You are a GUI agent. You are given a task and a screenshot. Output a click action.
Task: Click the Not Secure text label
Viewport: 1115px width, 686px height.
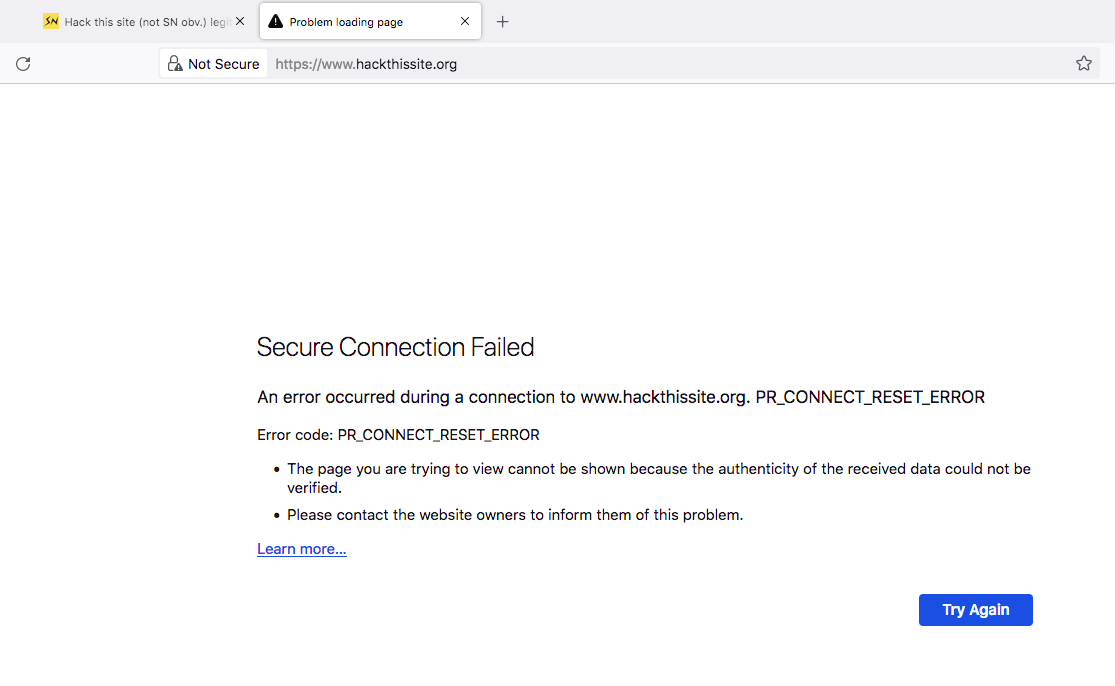point(224,64)
